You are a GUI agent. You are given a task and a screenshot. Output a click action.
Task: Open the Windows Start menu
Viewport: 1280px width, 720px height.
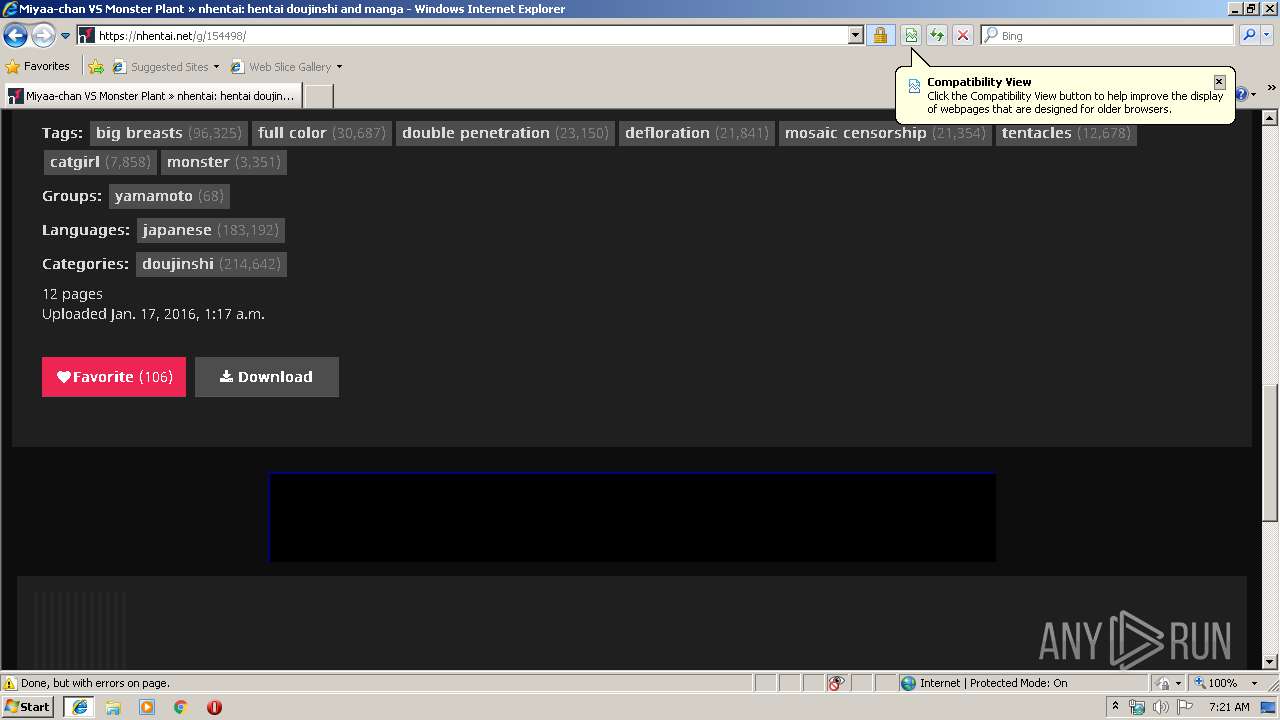[28, 707]
